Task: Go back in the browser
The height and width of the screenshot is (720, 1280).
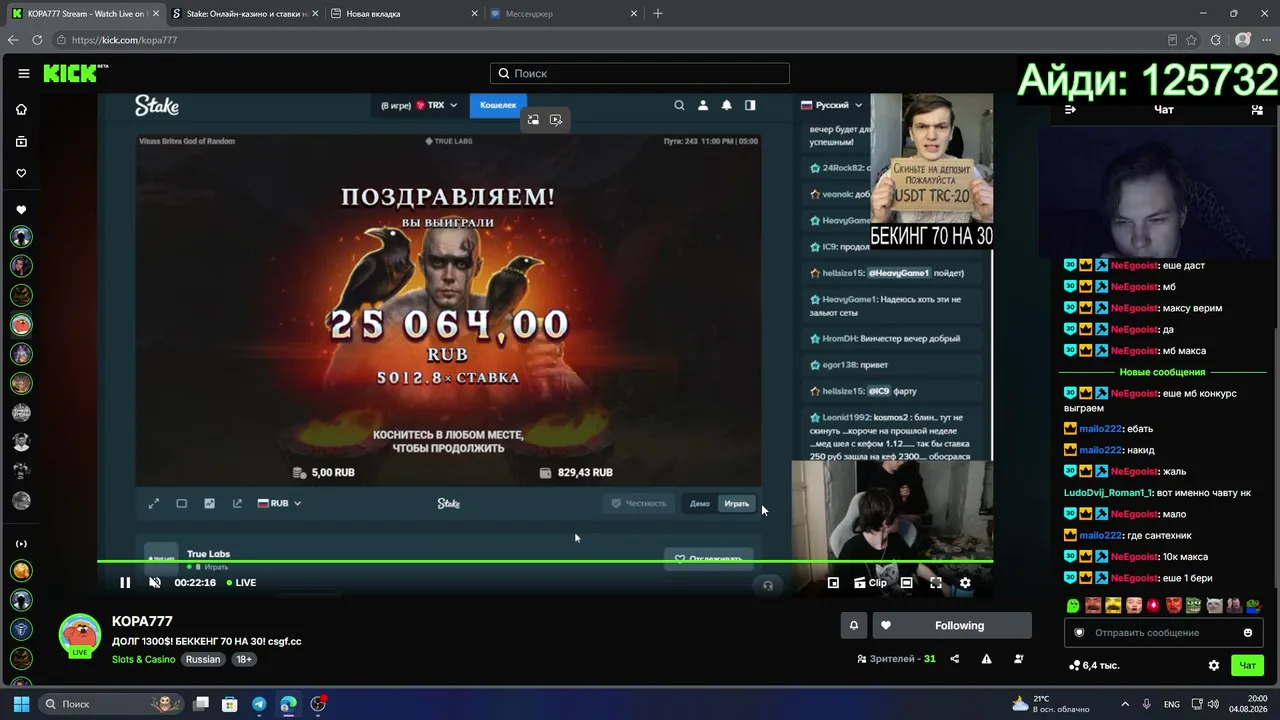Action: coord(13,40)
